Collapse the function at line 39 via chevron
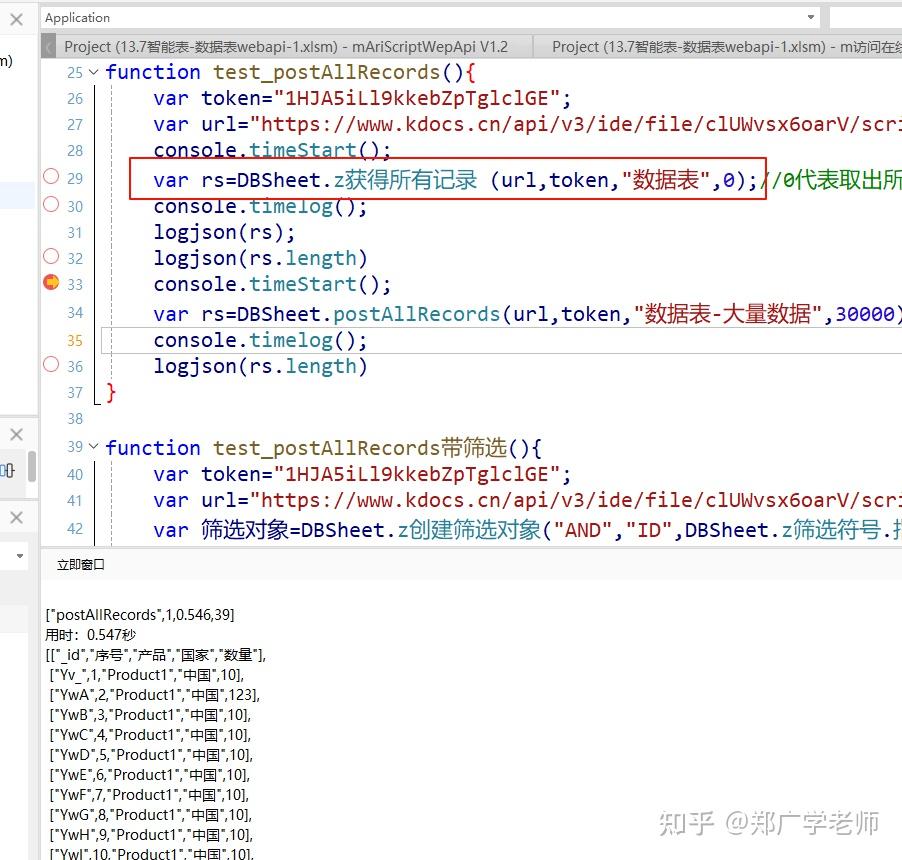Screen dimensions: 902x860 (x=91, y=447)
